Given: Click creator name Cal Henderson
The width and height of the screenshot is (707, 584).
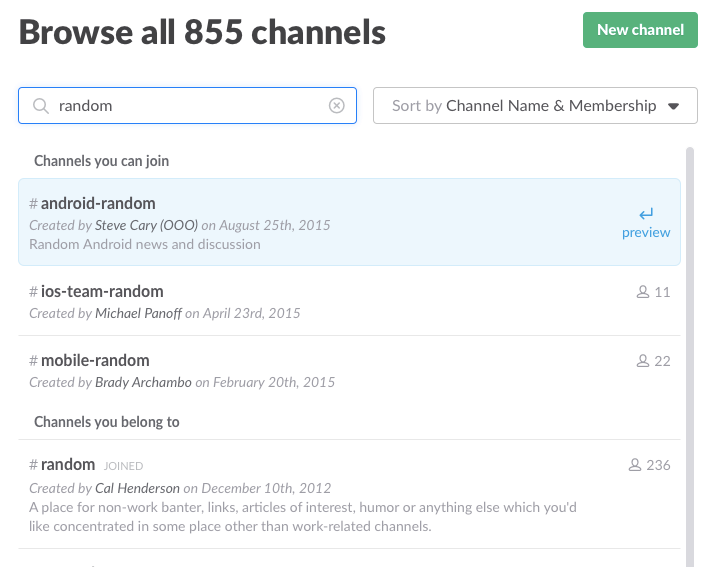Looking at the screenshot, I should point(138,488).
